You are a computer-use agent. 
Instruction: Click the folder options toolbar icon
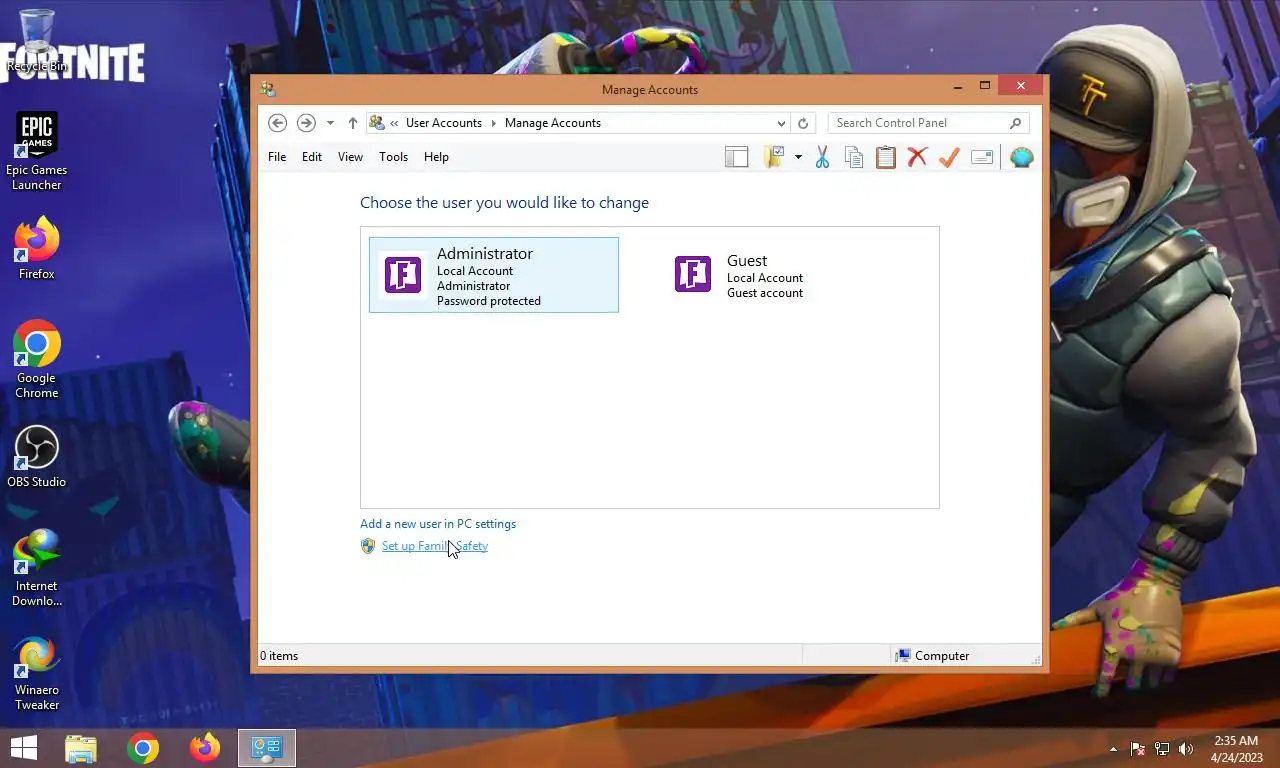coord(774,157)
